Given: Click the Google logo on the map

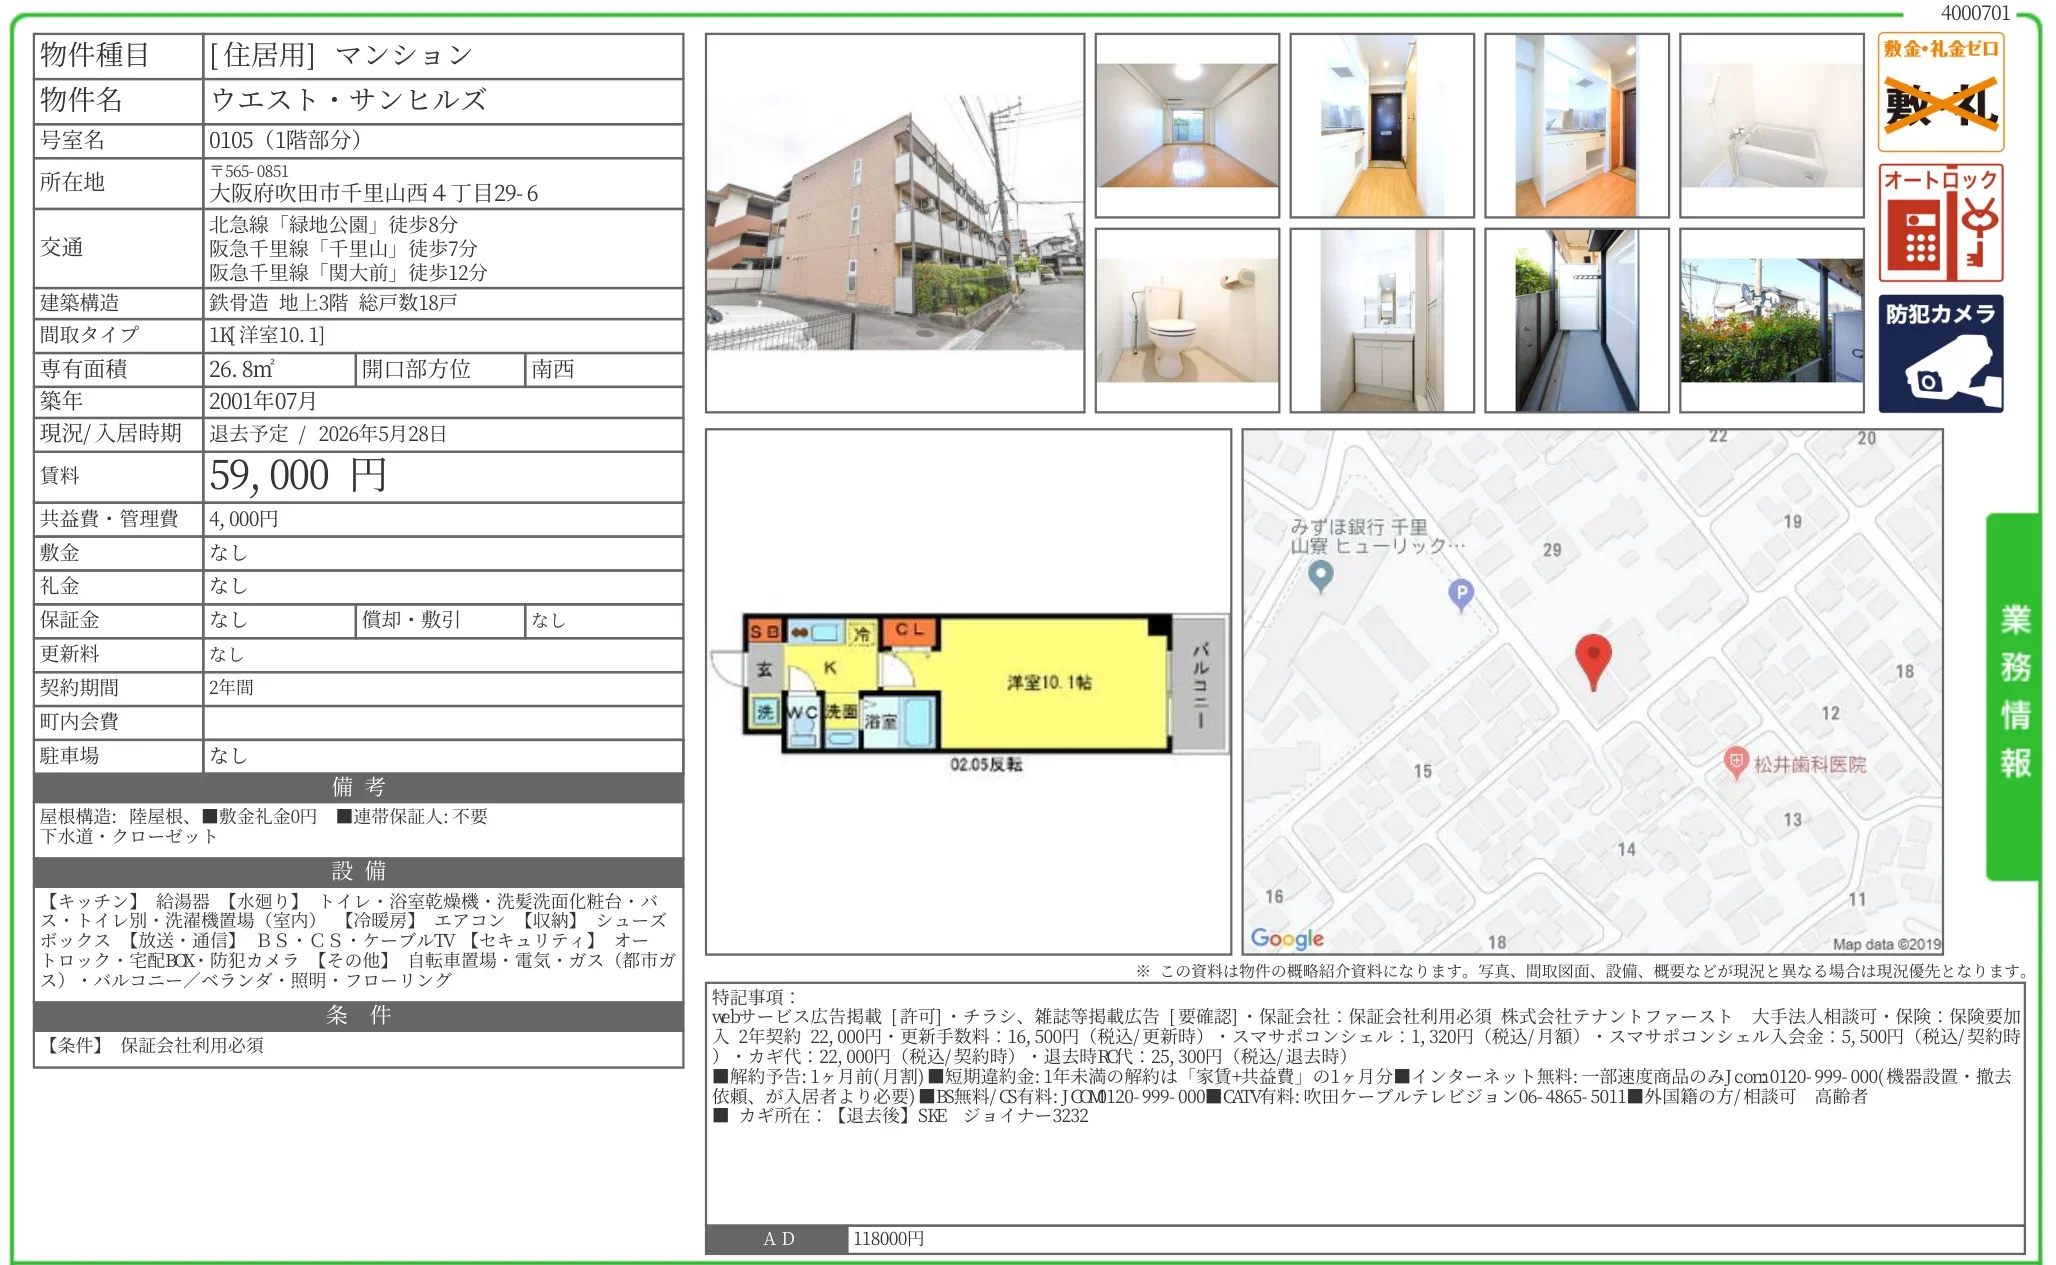Looking at the screenshot, I should pyautogui.click(x=1287, y=937).
